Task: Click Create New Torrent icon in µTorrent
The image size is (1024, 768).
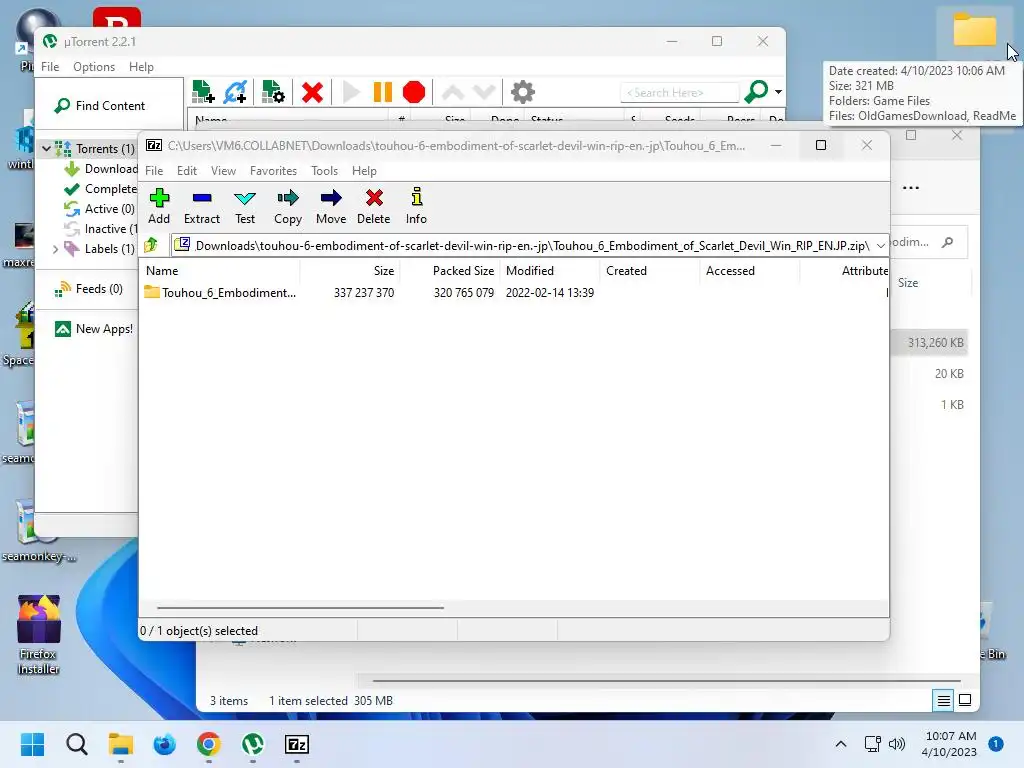Action: 273,92
